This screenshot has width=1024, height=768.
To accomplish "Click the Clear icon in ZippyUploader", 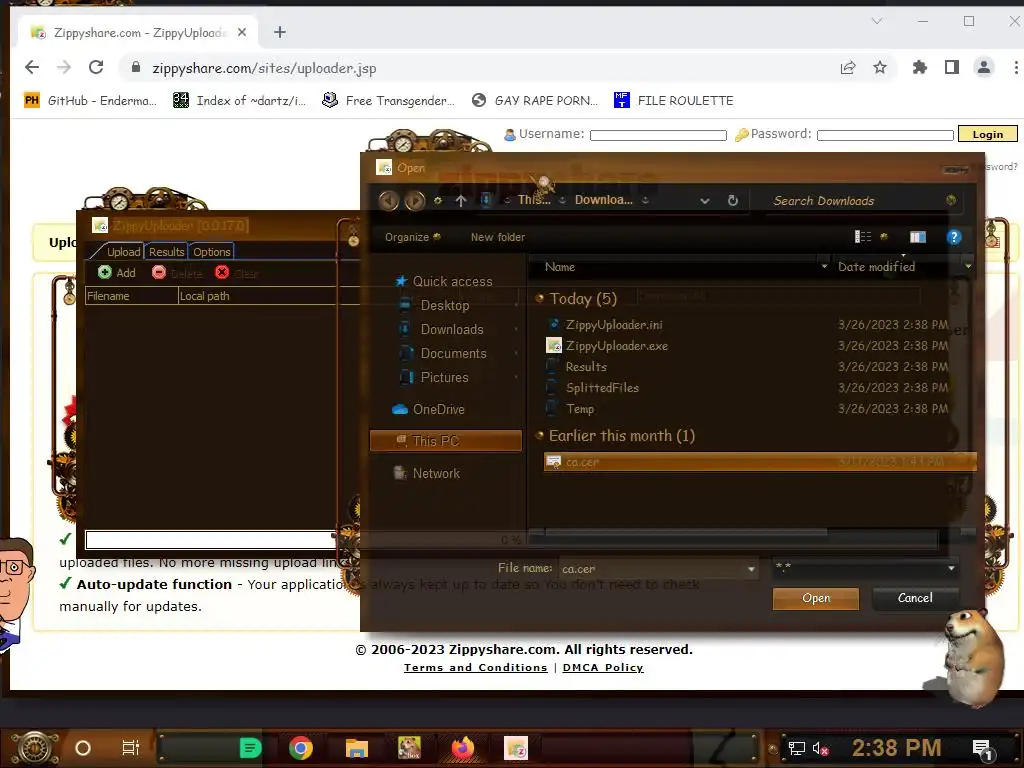I will [222, 272].
